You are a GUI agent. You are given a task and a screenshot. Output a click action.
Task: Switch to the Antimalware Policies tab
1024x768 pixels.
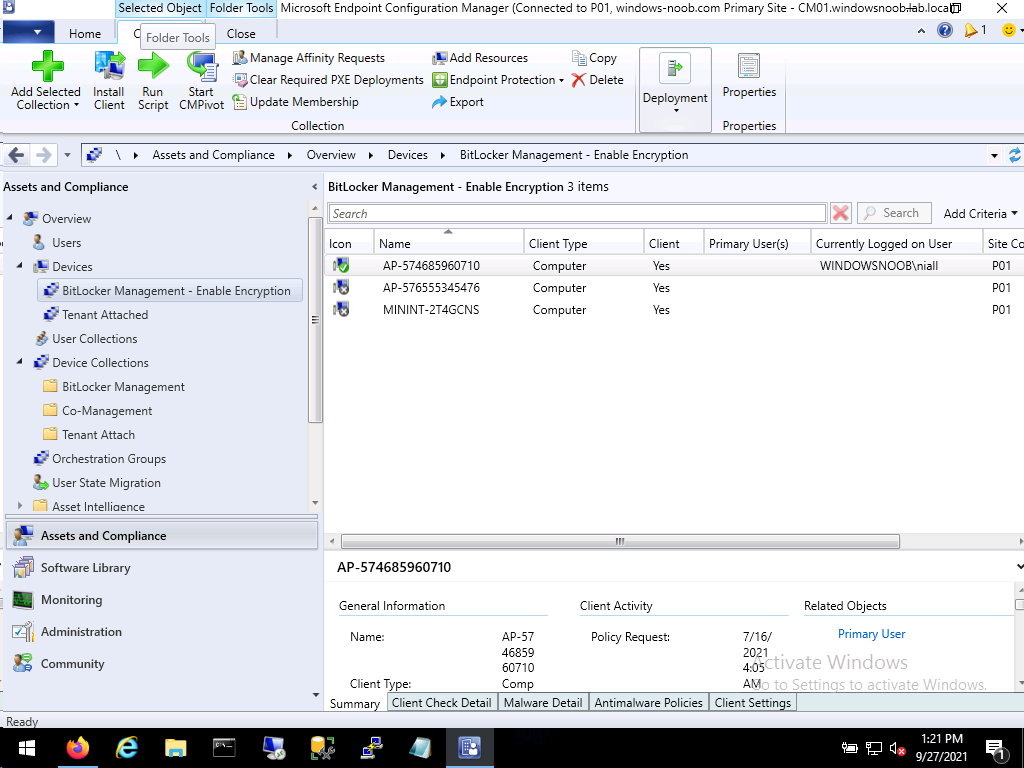[648, 703]
